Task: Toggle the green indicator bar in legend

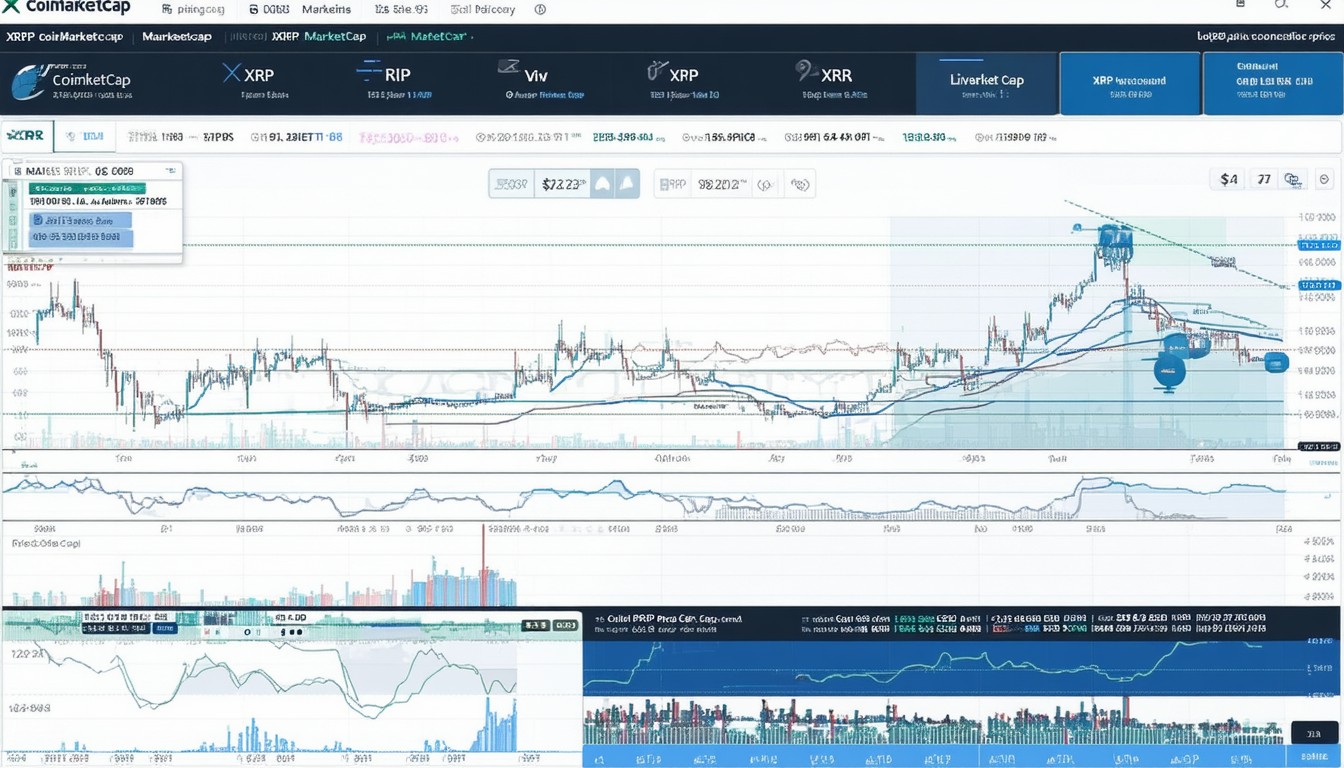Action: [86, 188]
